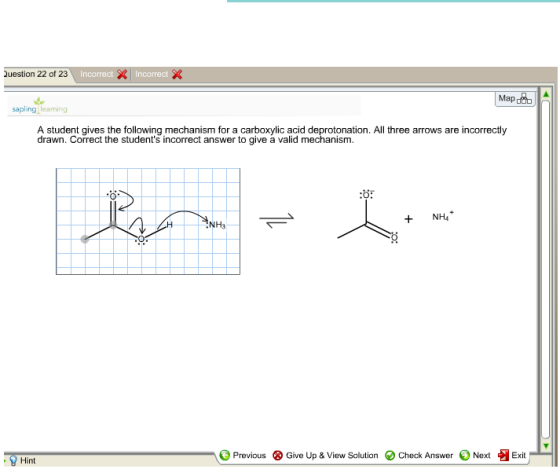Select the gray methyl carbon dot
Viewport: 560px width, 469px height.
(85, 239)
